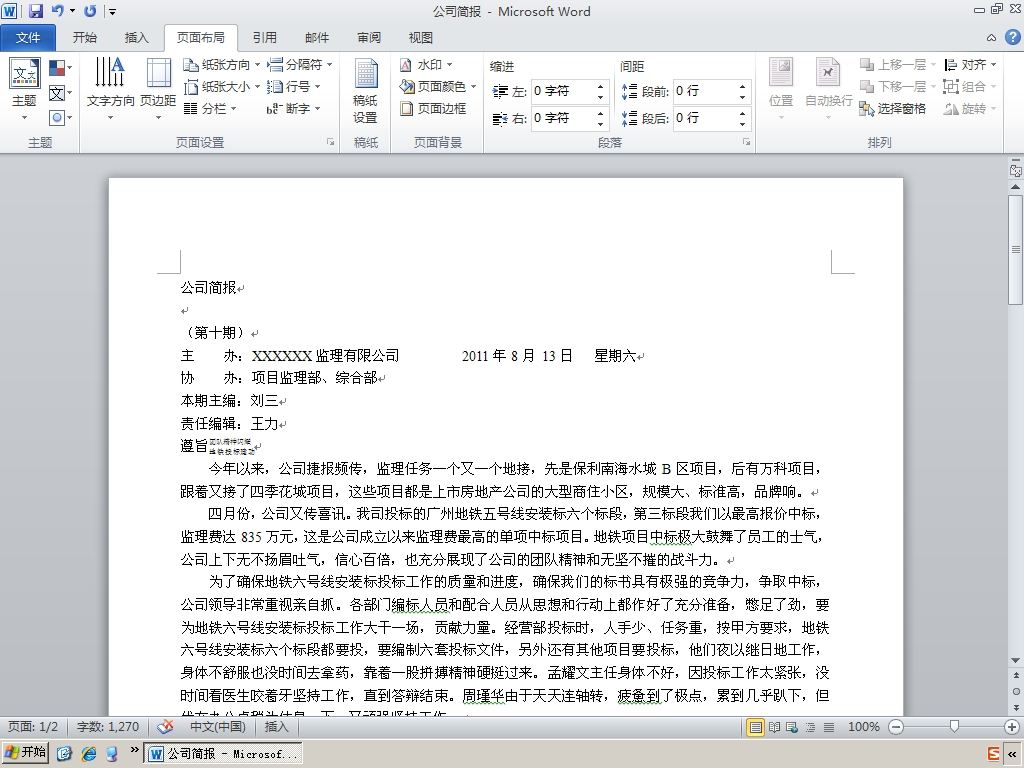Toggle the ruler button above the scrollbar
1024x768 pixels.
tap(1016, 170)
